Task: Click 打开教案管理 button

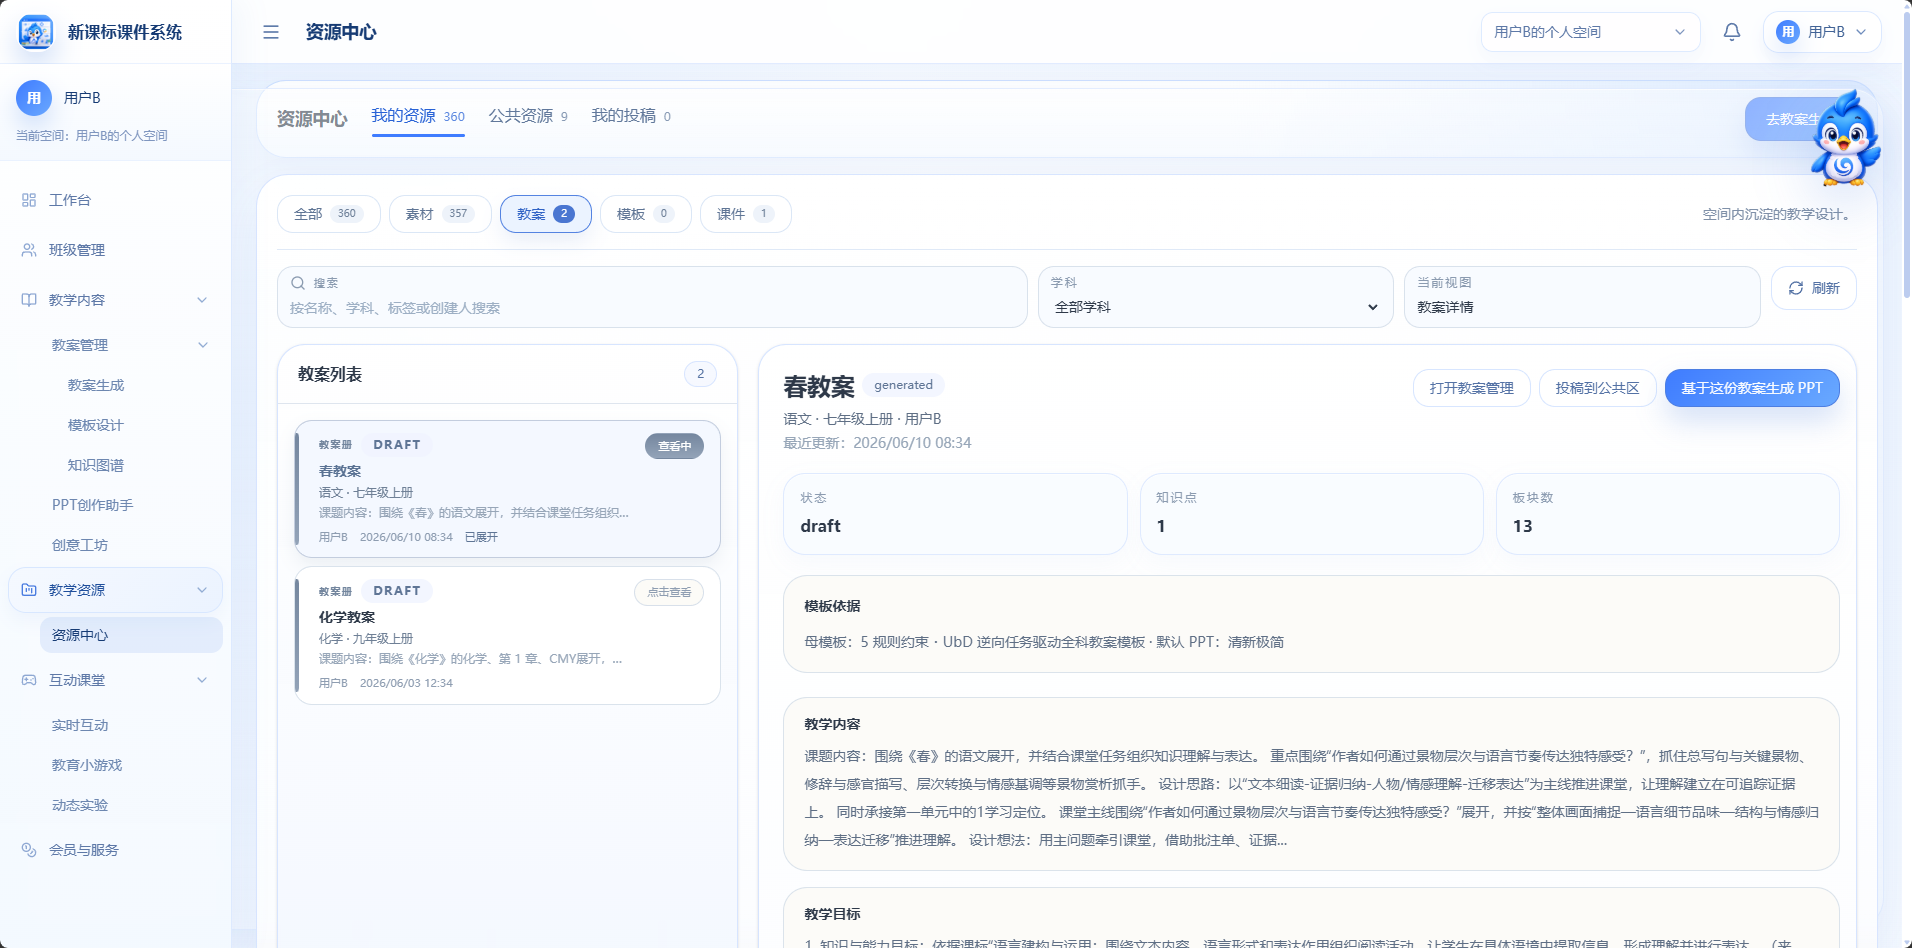Action: pos(1472,388)
